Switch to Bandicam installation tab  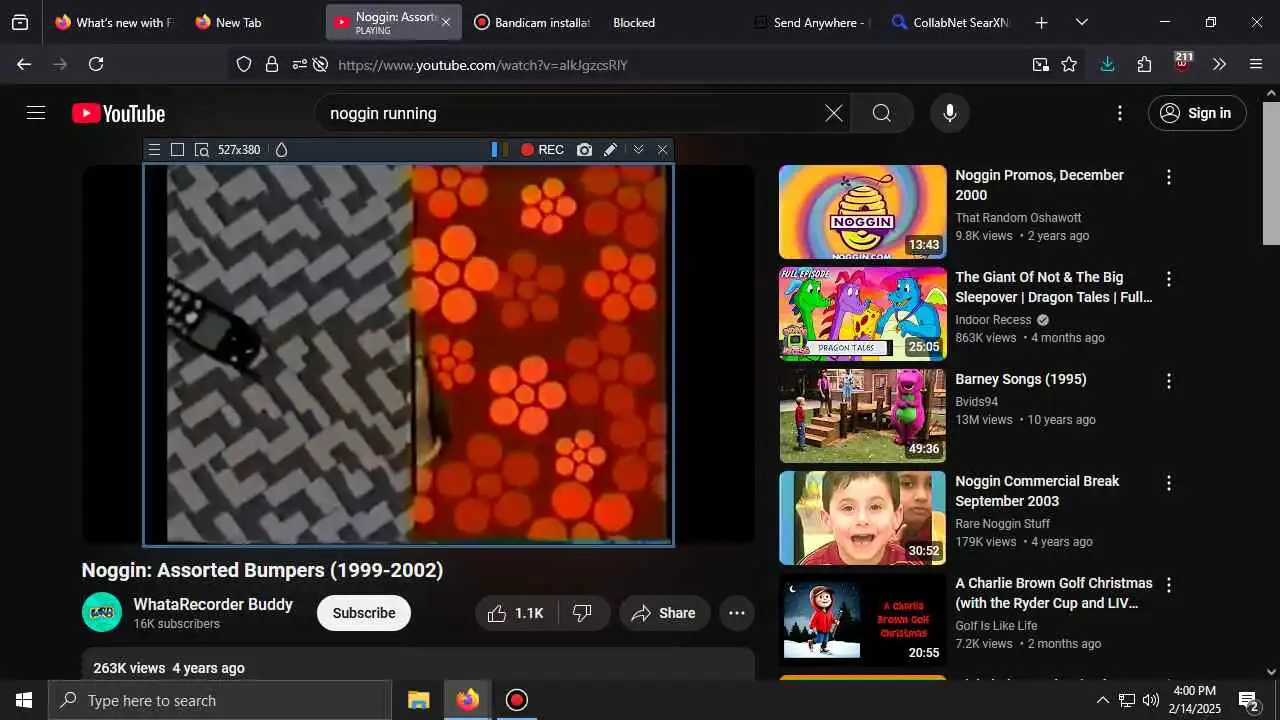click(x=531, y=22)
